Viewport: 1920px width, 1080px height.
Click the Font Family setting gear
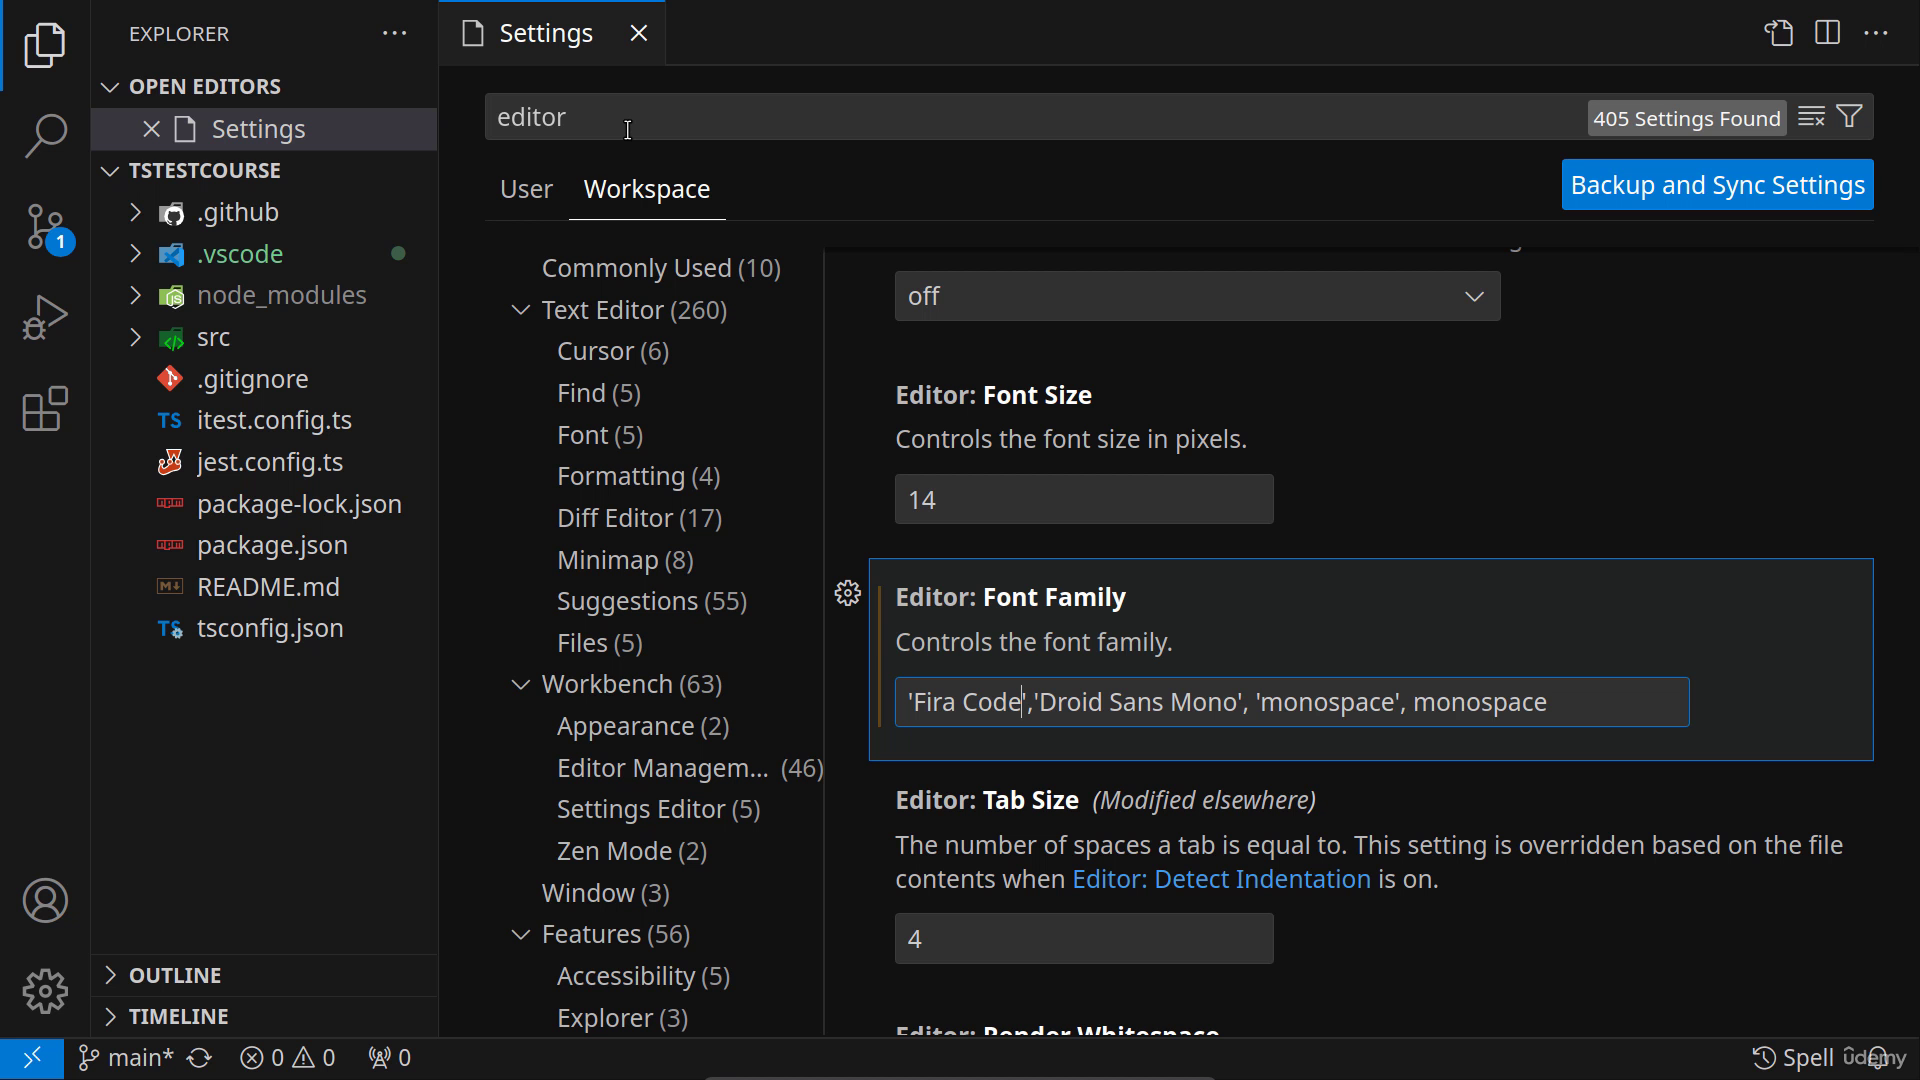[848, 593]
